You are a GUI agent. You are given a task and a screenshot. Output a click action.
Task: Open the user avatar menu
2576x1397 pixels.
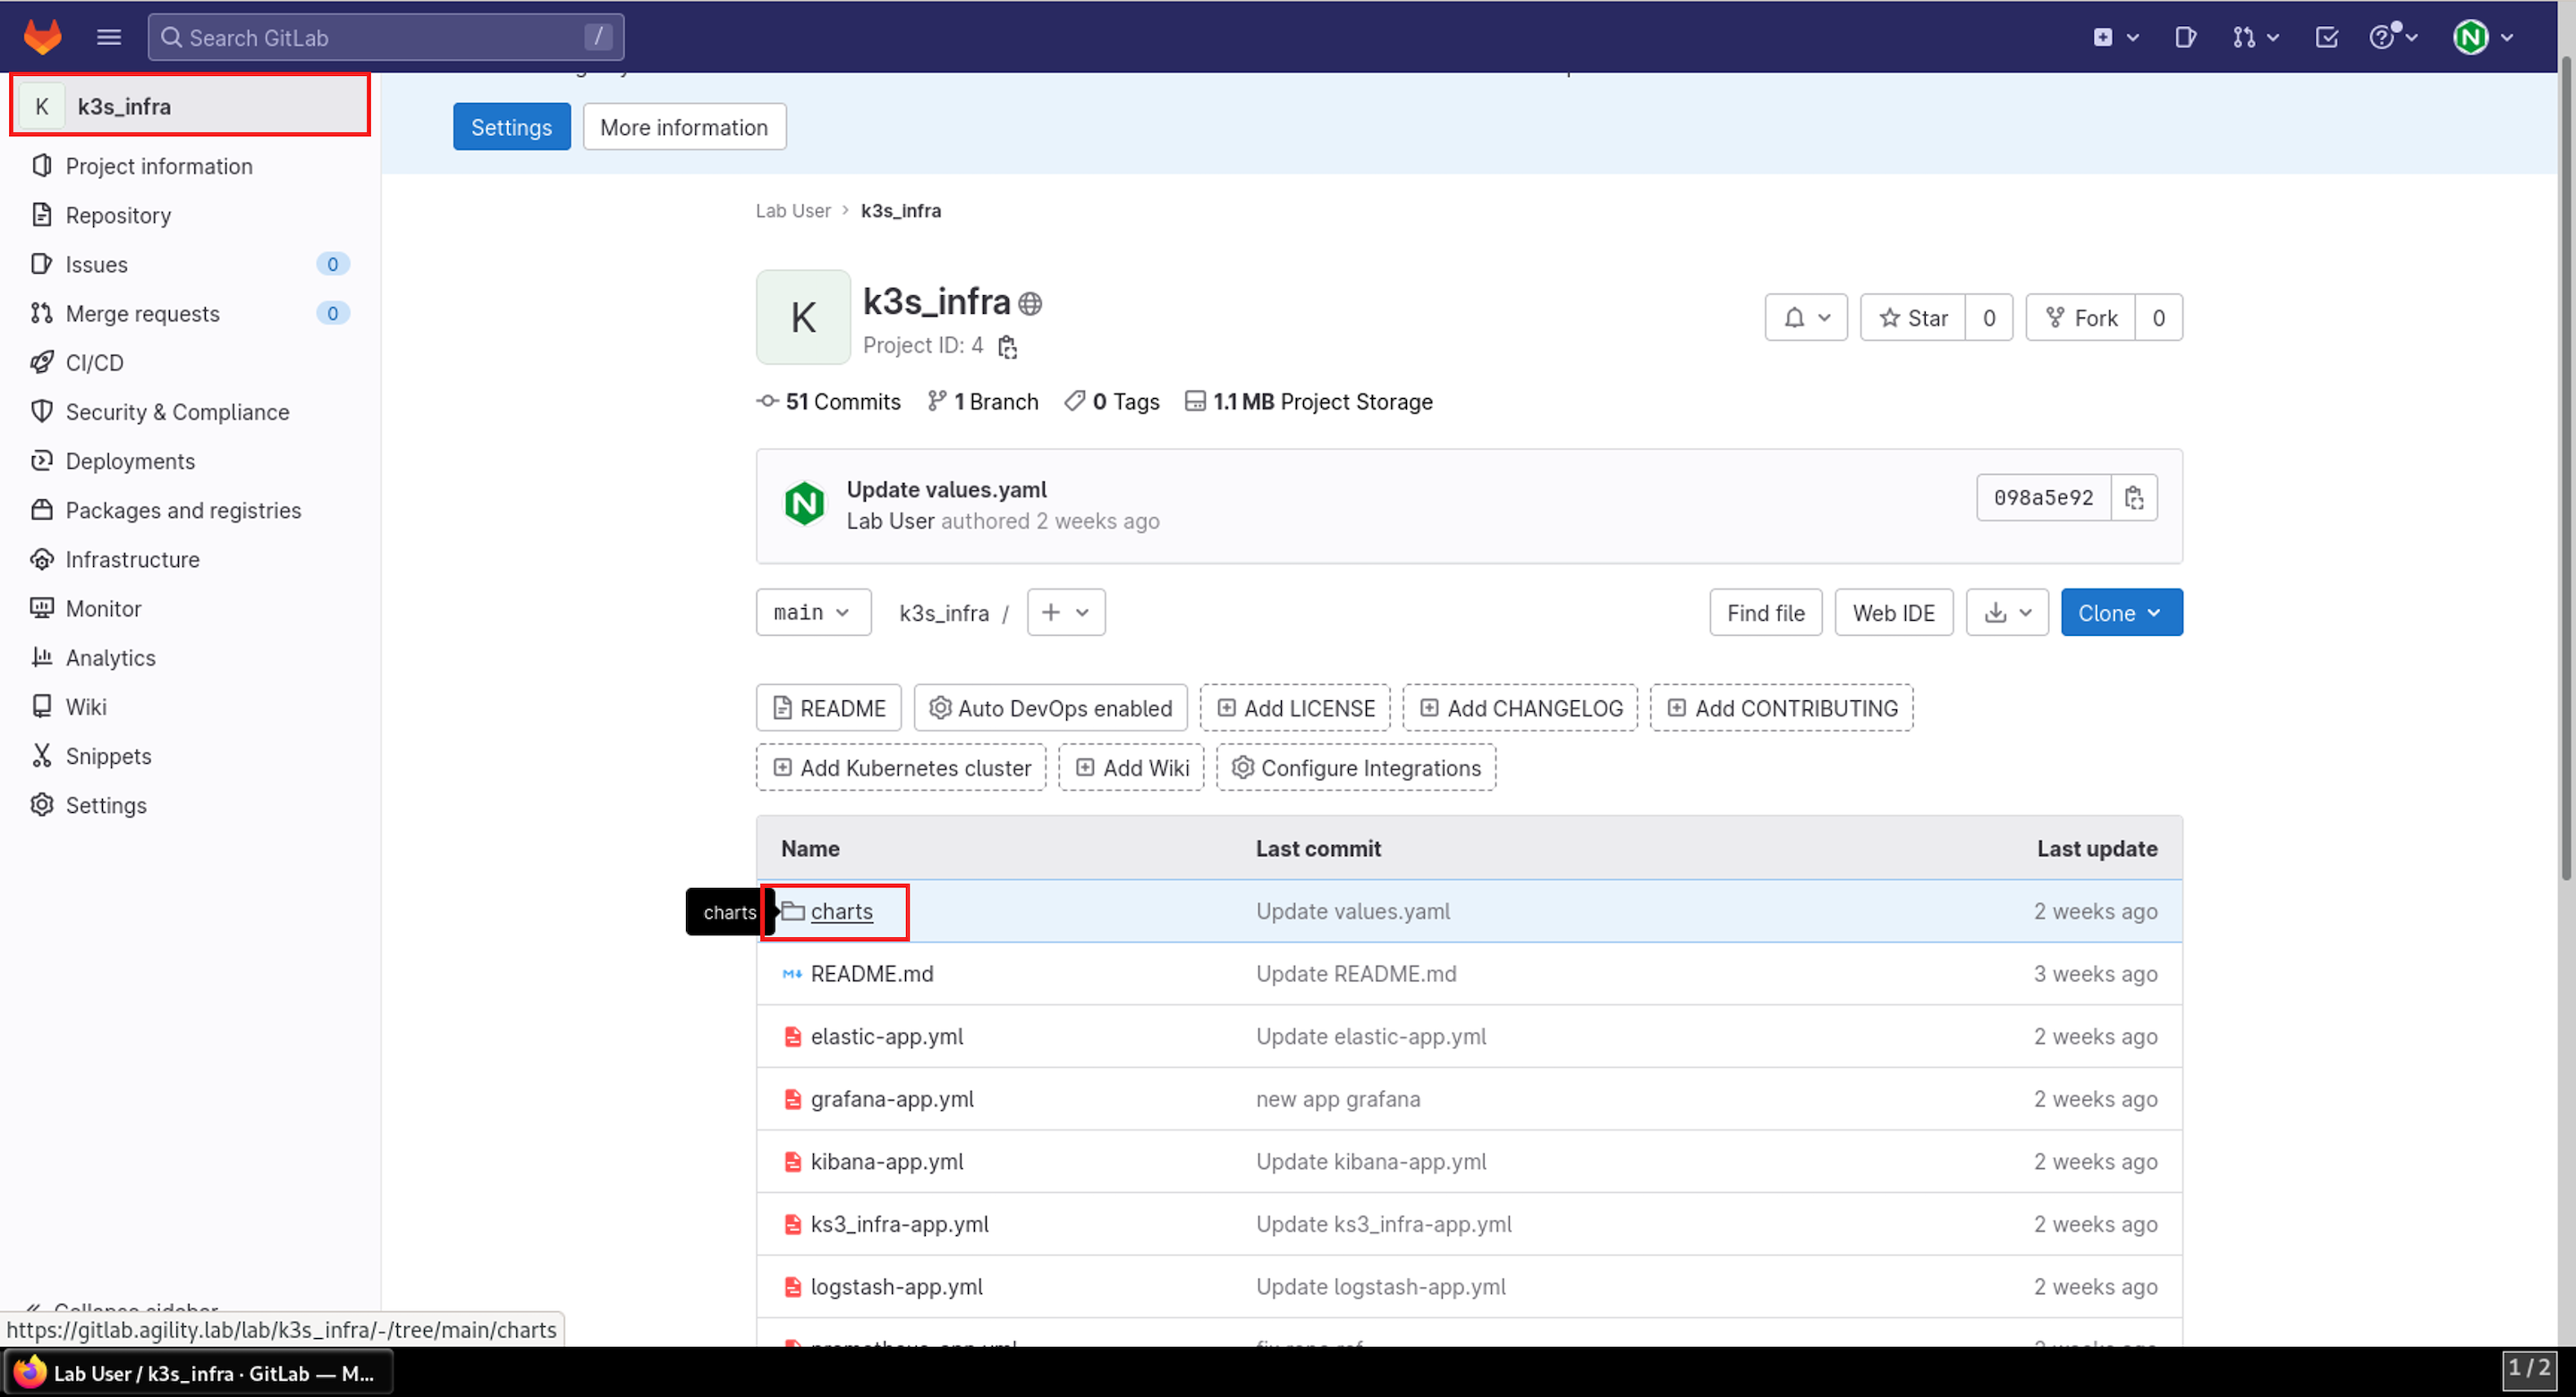coord(2483,37)
